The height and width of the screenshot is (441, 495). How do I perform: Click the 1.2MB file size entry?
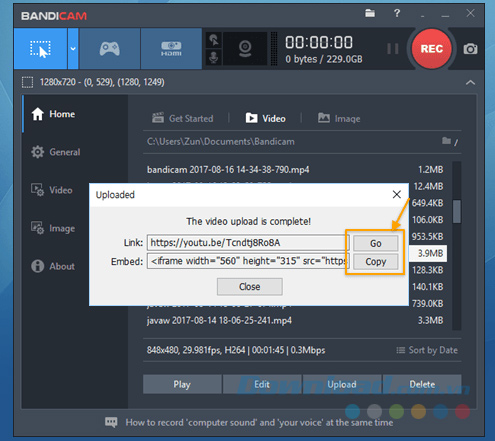431,170
